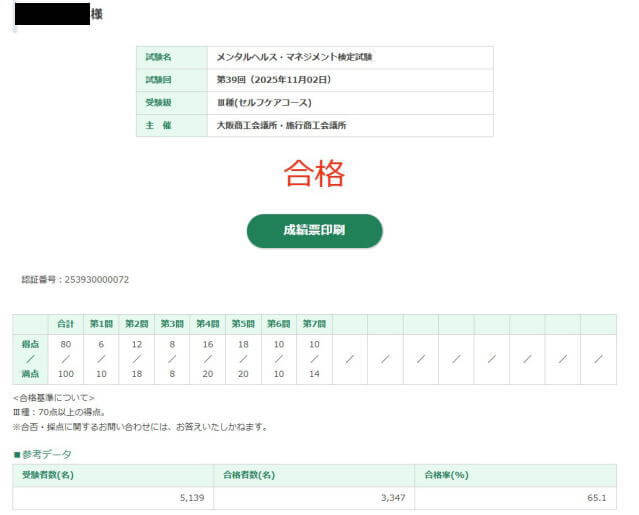Click the 第4問 column header
The width and height of the screenshot is (639, 515).
pyautogui.click(x=207, y=324)
